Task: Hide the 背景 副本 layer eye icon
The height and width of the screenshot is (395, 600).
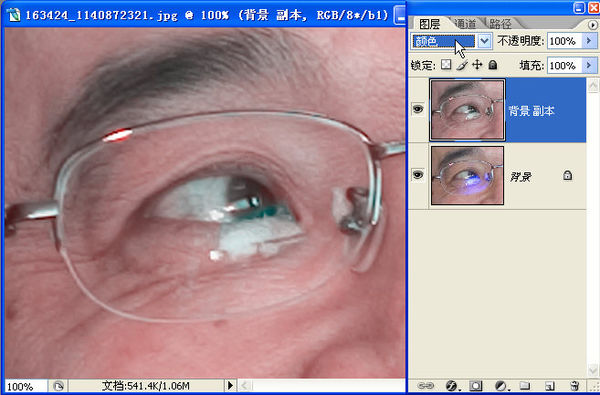Action: point(418,109)
